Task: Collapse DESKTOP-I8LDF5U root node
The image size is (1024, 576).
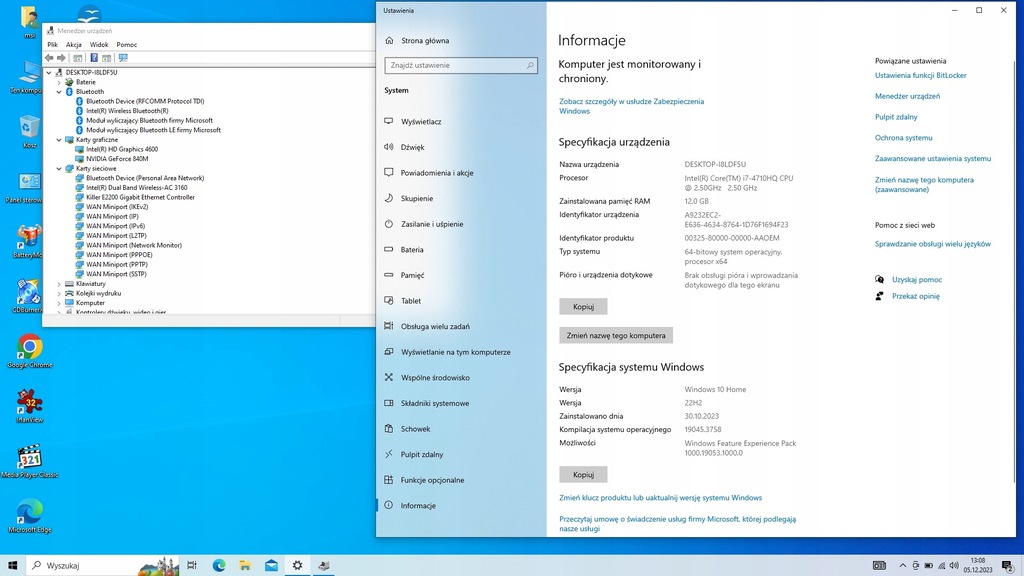Action: coord(49,72)
